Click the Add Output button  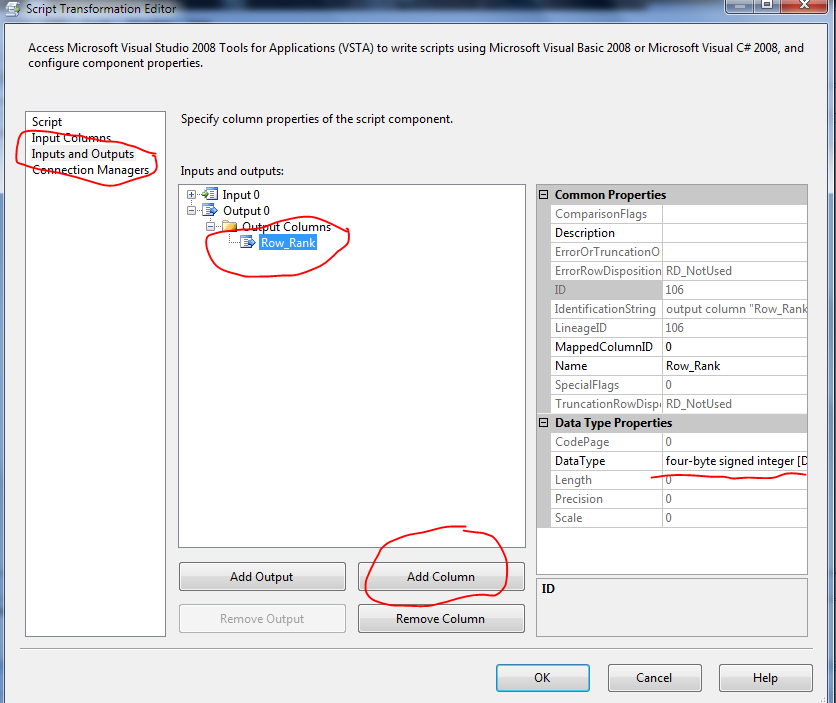coord(262,576)
